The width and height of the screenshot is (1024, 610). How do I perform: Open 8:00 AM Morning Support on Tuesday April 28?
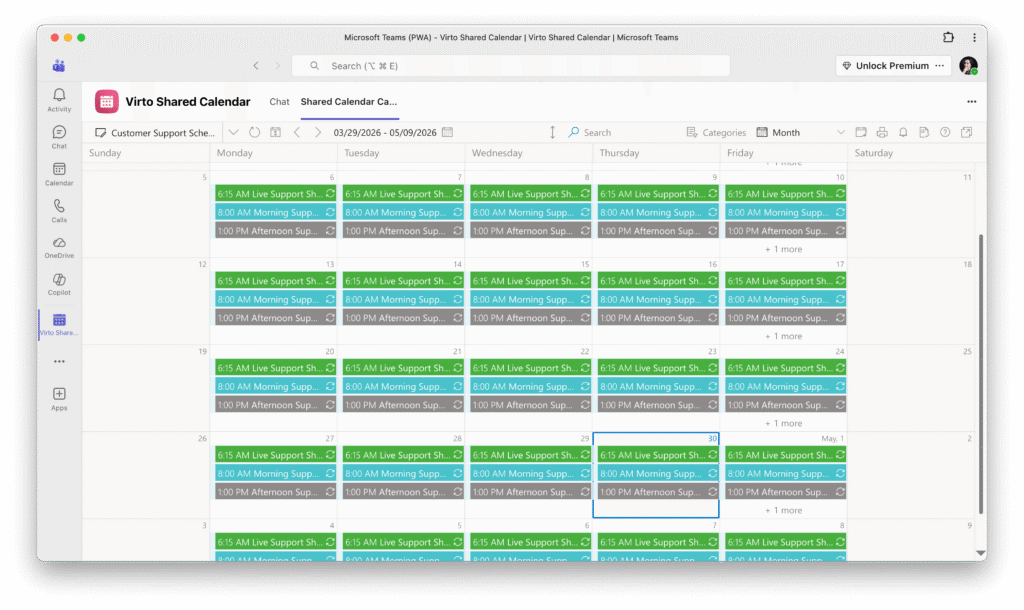[403, 473]
